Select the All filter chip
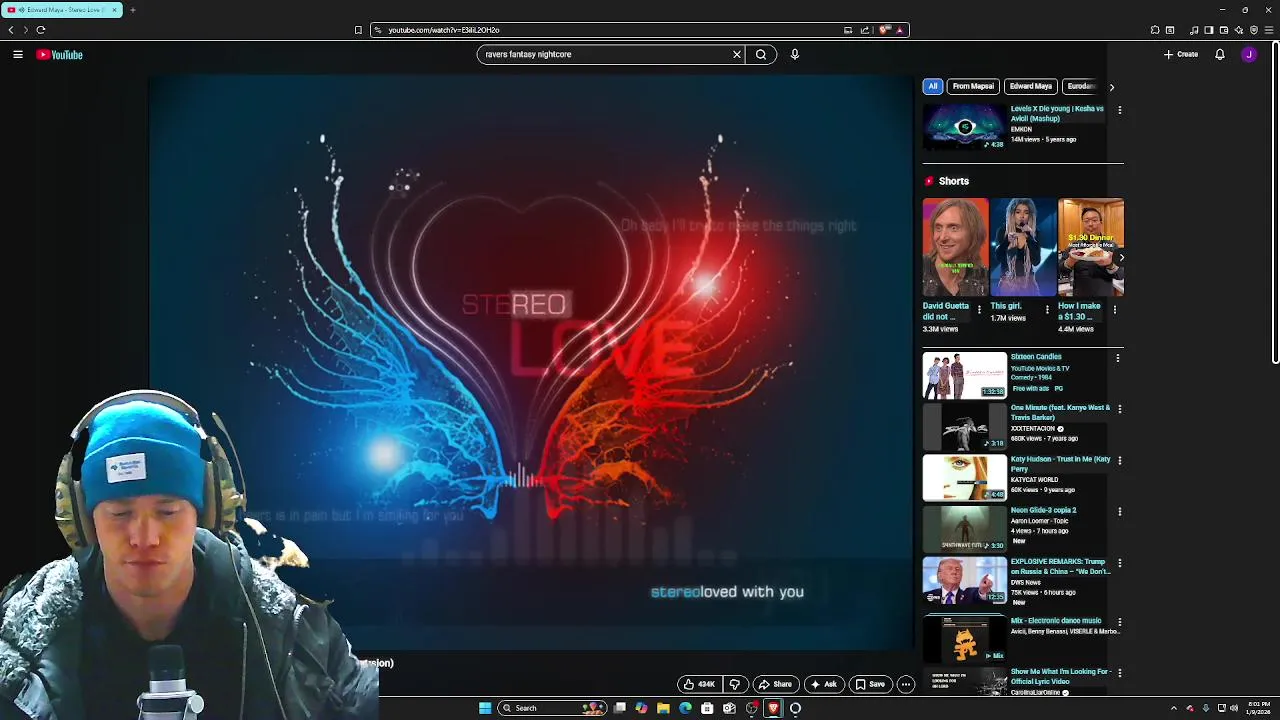Image resolution: width=1280 pixels, height=720 pixels. pos(933,87)
